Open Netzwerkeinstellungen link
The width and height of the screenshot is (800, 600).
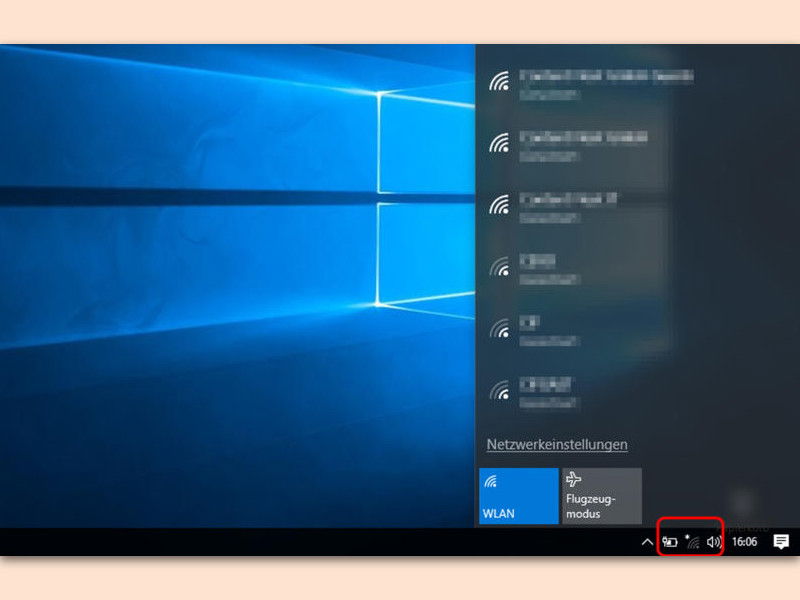(x=557, y=444)
